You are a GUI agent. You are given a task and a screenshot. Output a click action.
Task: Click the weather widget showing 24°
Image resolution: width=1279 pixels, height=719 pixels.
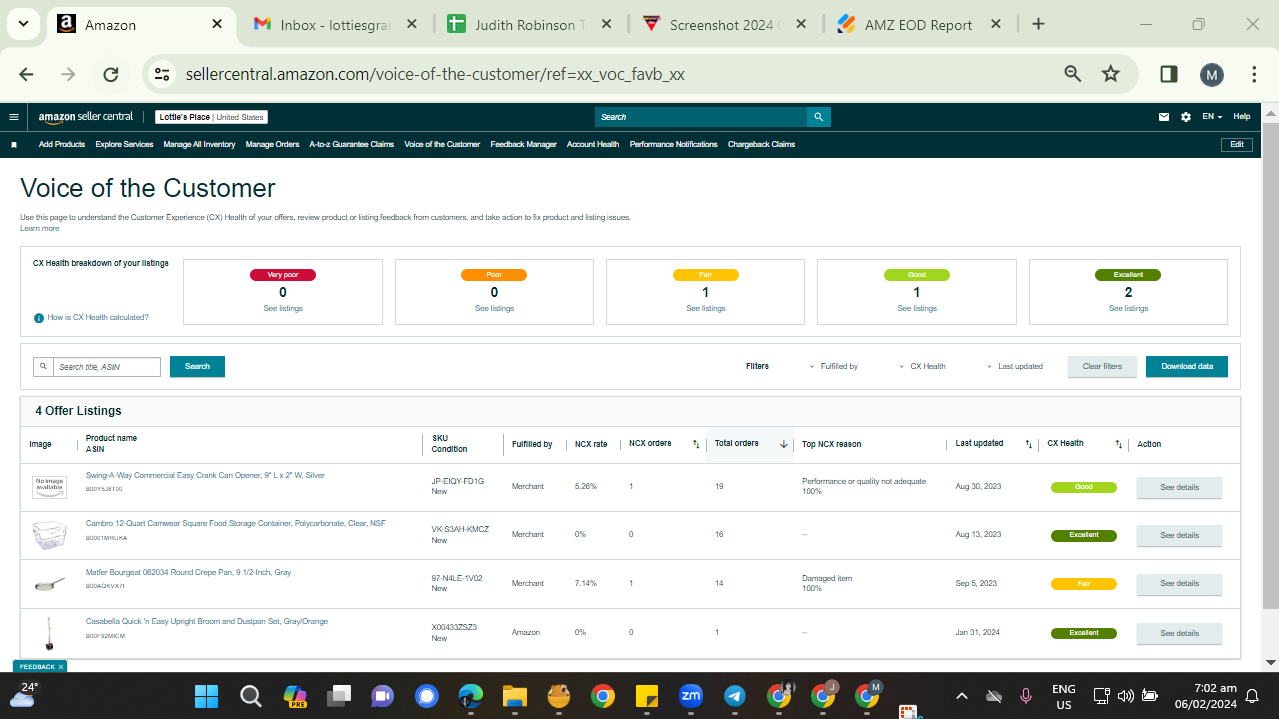[x=23, y=693]
